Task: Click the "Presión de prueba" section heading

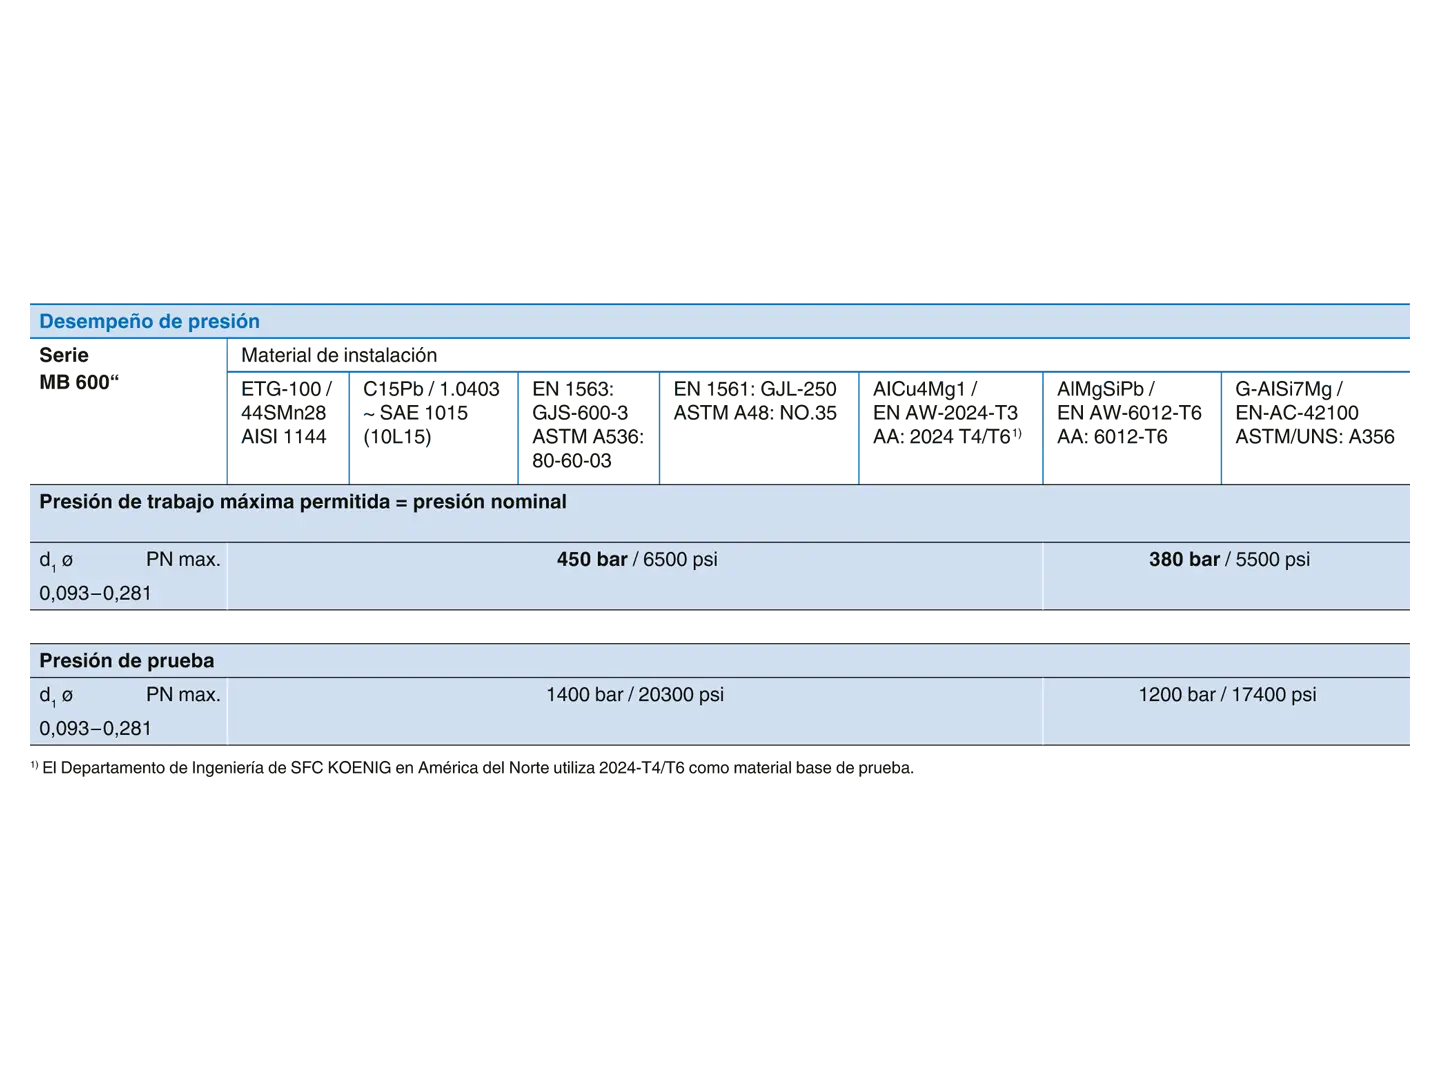Action: [126, 661]
